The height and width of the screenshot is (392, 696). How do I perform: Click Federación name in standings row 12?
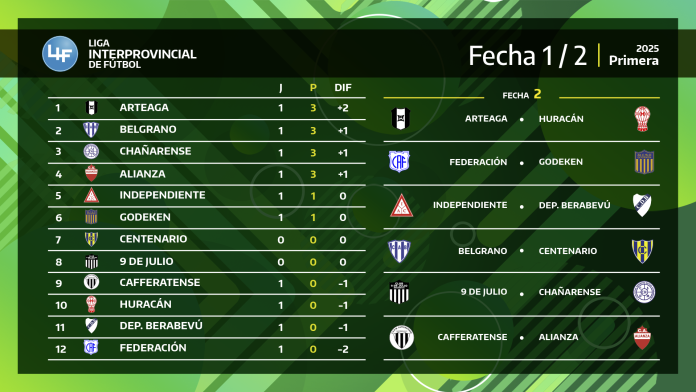click(153, 348)
